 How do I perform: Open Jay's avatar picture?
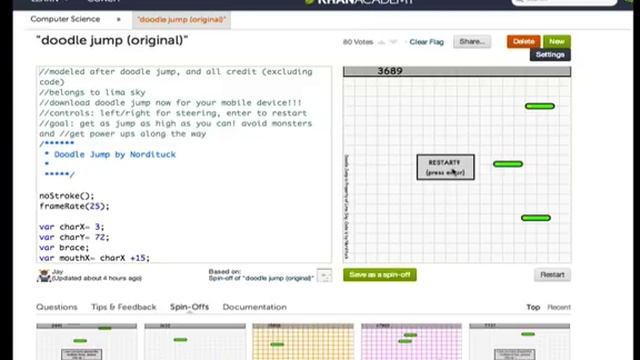43,276
